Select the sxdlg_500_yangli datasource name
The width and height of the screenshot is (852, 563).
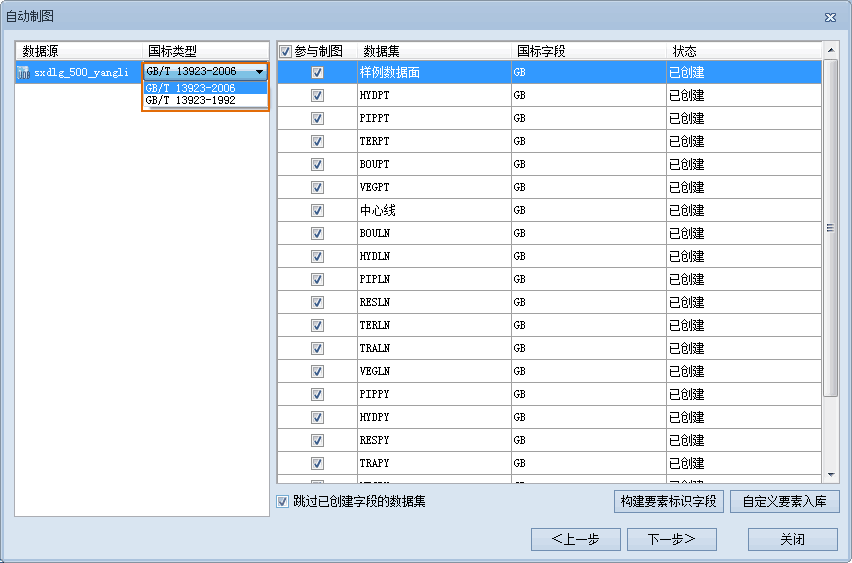82,72
